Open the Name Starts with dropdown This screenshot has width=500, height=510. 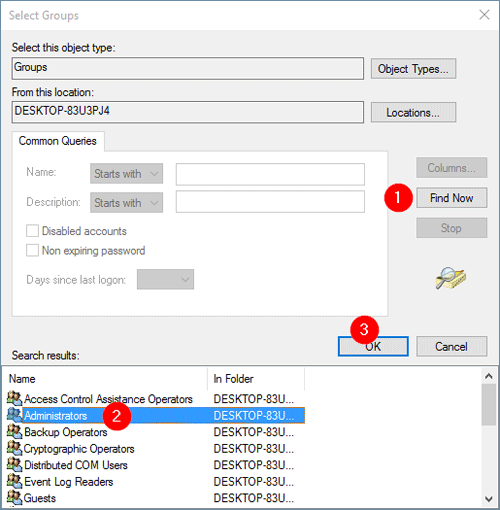tap(126, 173)
